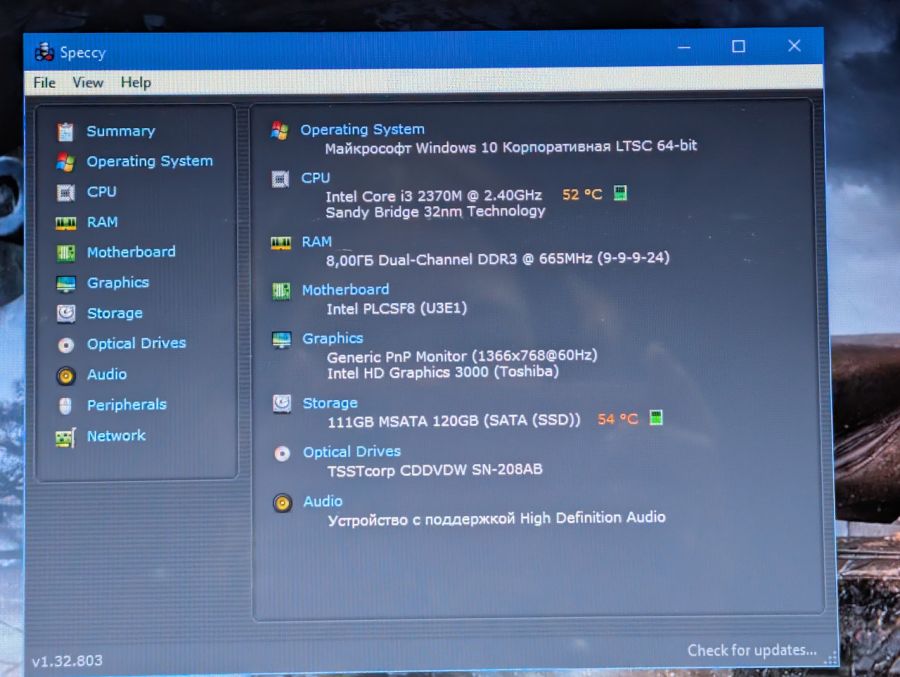Click the 8,00ГБ Dual-Channel DDR3 text

pyautogui.click(x=498, y=259)
